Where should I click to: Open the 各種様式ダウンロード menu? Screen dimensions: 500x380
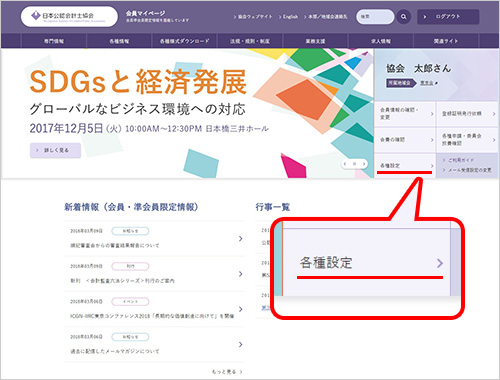[184, 41]
